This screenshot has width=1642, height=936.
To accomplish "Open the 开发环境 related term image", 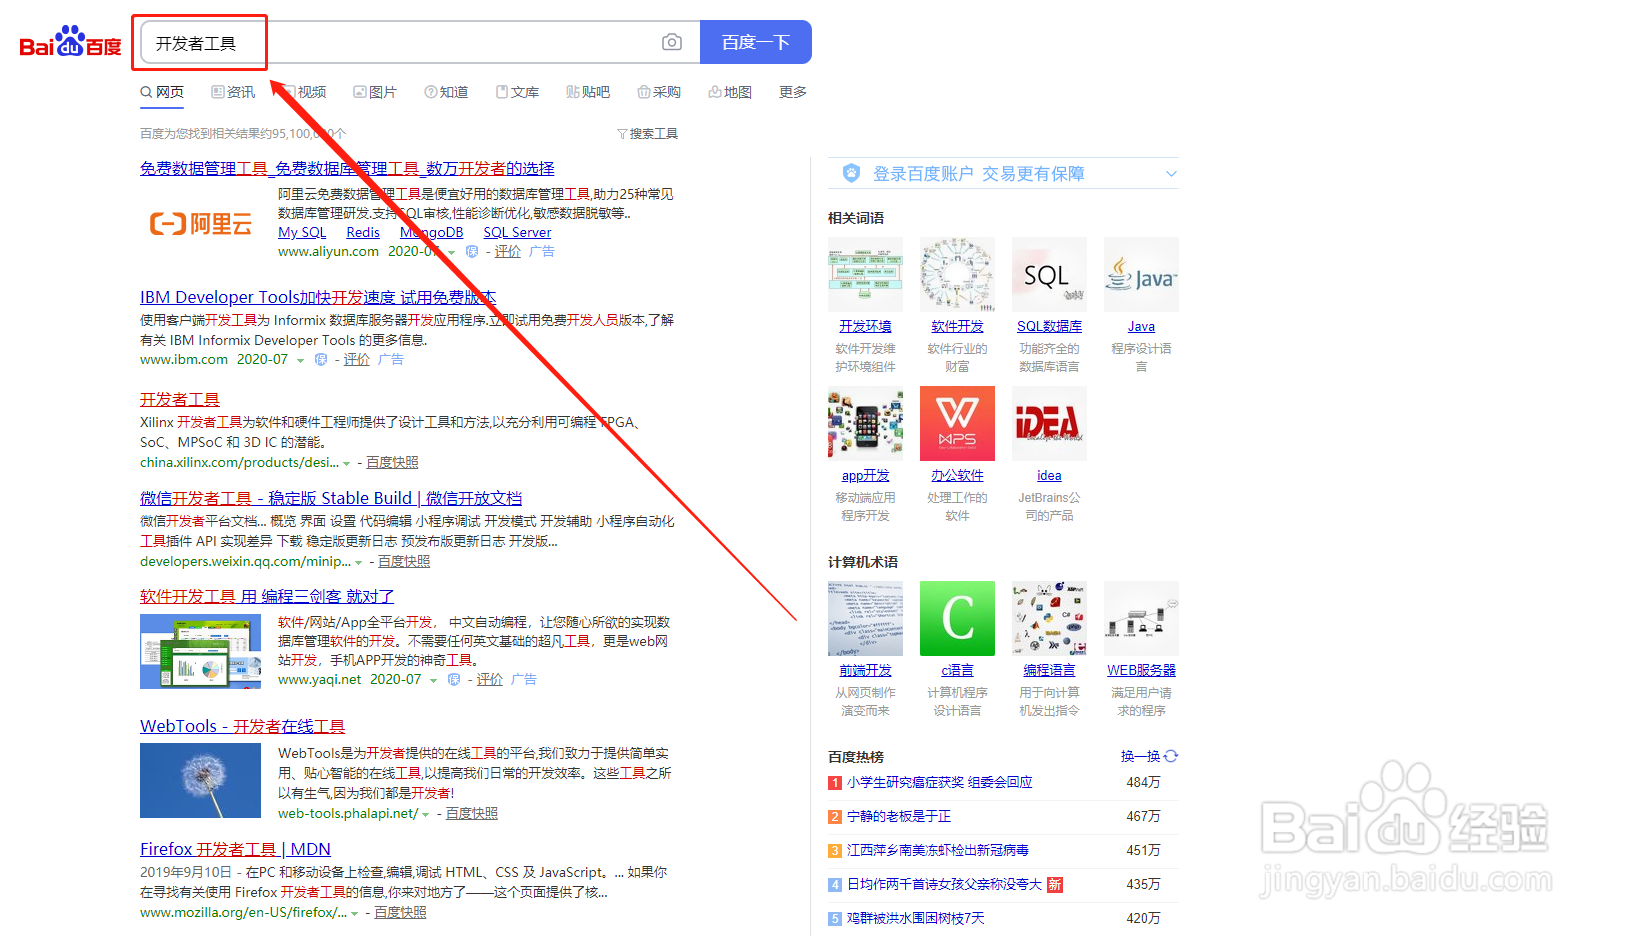I will pos(865,274).
